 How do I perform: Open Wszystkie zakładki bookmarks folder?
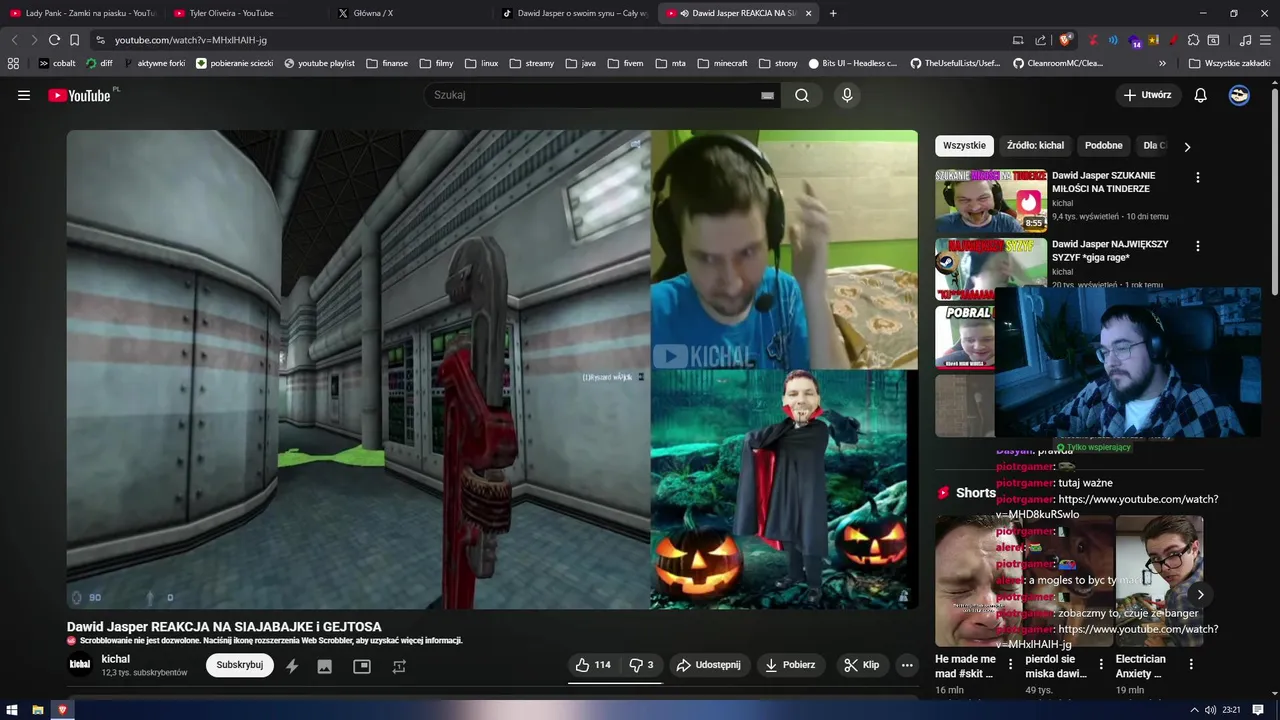click(1229, 63)
